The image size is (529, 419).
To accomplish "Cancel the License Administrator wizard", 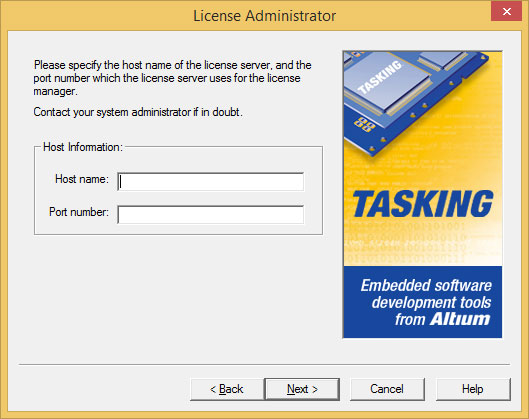I will click(387, 389).
